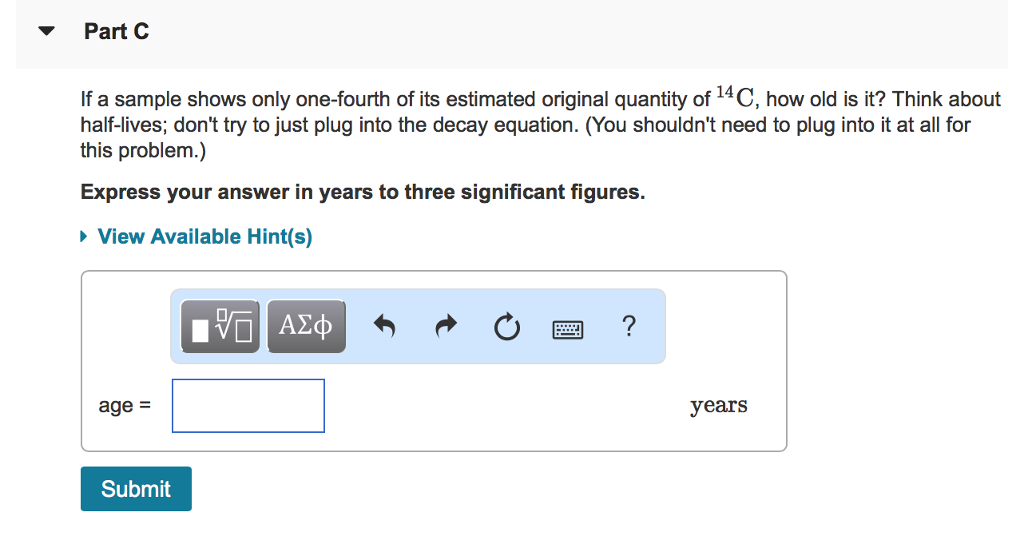
Task: Expand the hints disclosure triangle
Action: (x=84, y=236)
